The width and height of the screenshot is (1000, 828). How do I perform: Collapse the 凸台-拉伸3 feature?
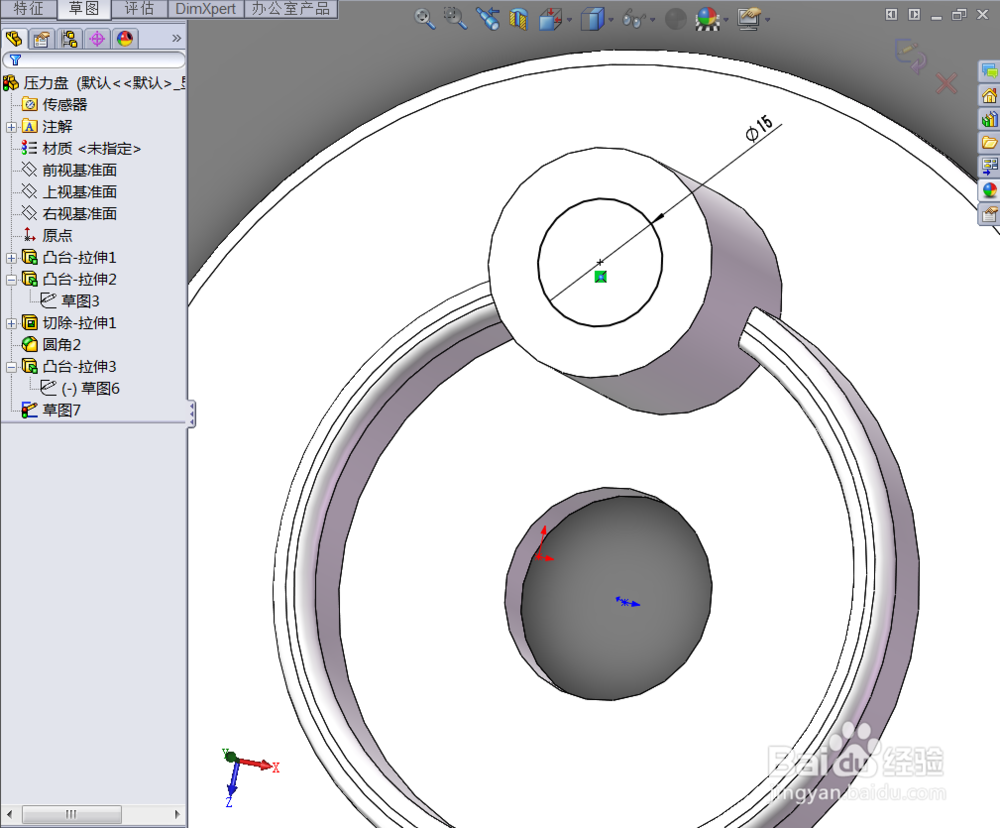coord(11,367)
